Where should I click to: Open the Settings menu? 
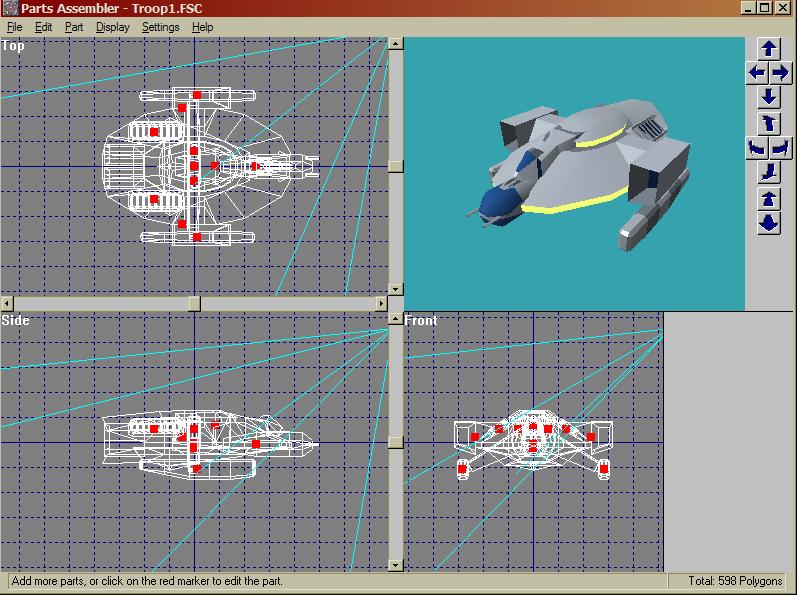tap(160, 27)
